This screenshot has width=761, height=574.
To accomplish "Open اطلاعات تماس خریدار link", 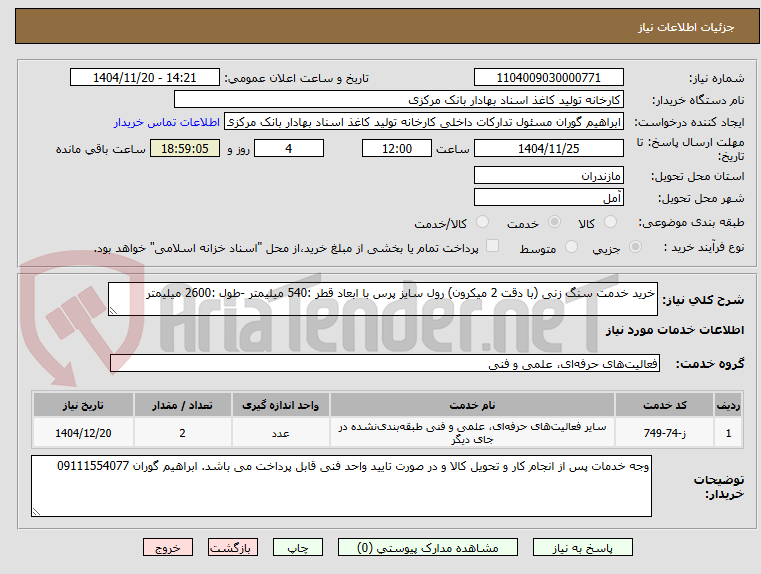I will tap(167, 122).
